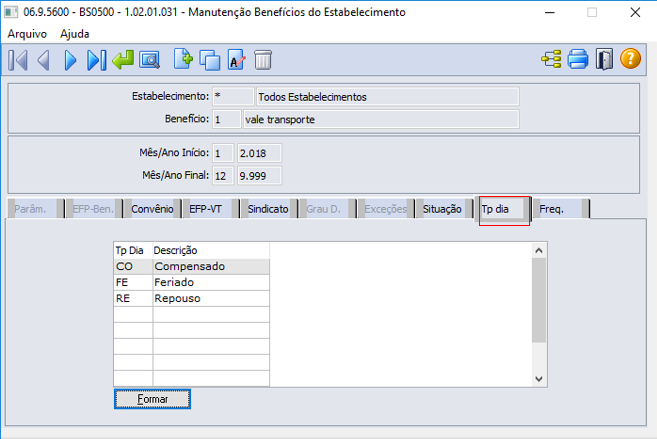Select the Sindicato tab
657x439 pixels.
coord(269,209)
